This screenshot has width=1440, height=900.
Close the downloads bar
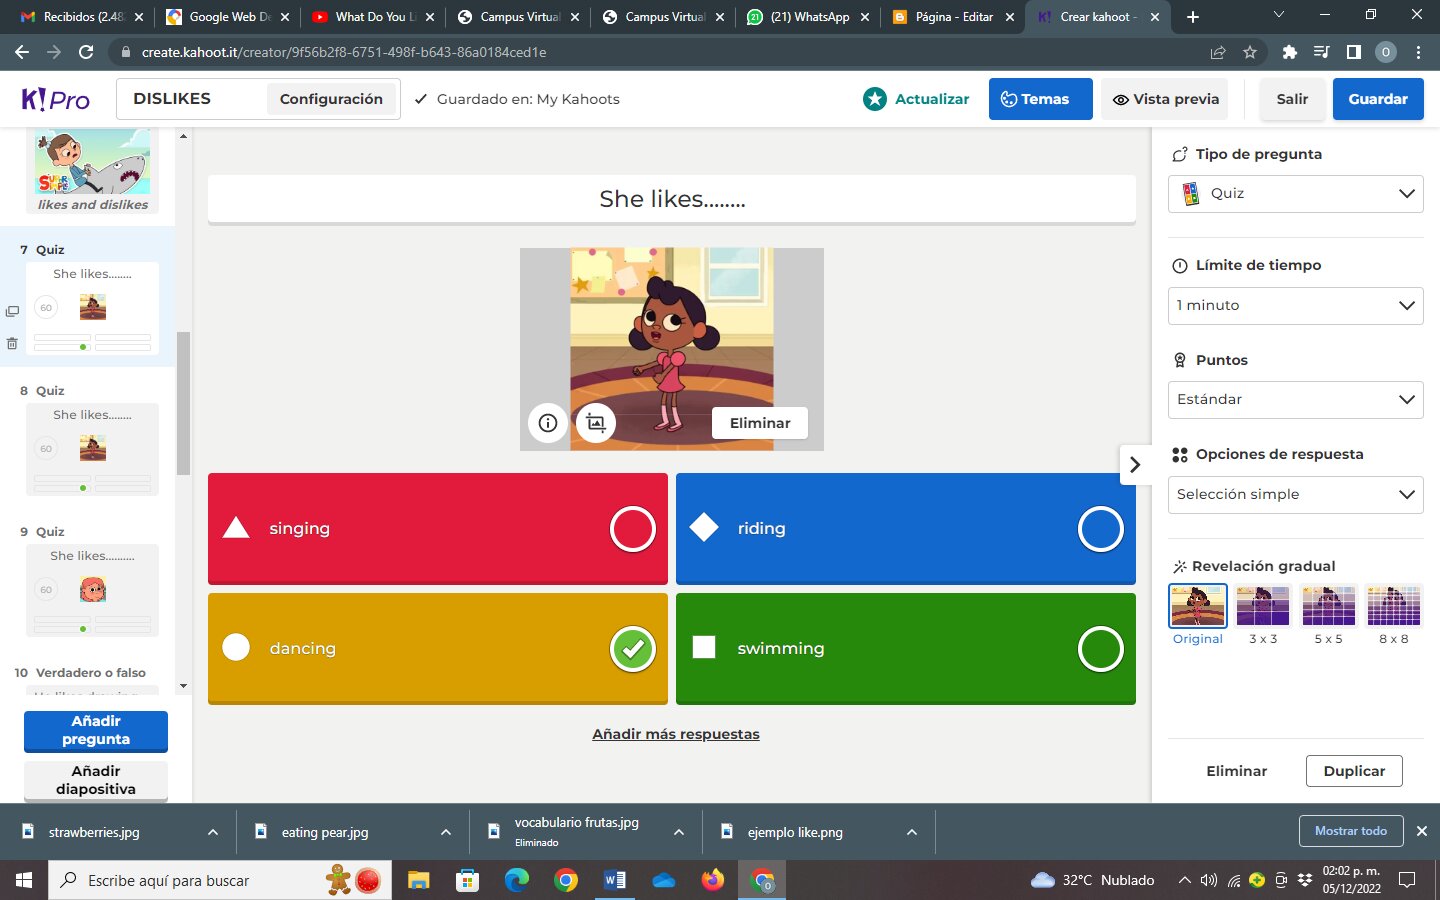[x=1422, y=831]
